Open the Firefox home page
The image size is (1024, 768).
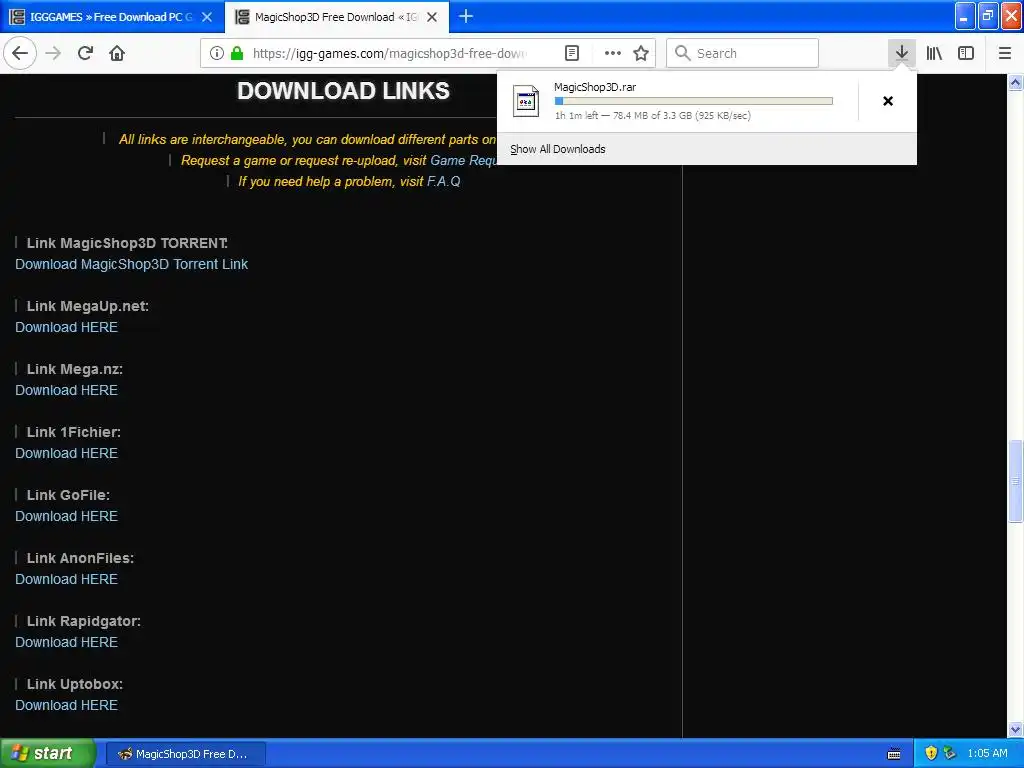click(117, 53)
